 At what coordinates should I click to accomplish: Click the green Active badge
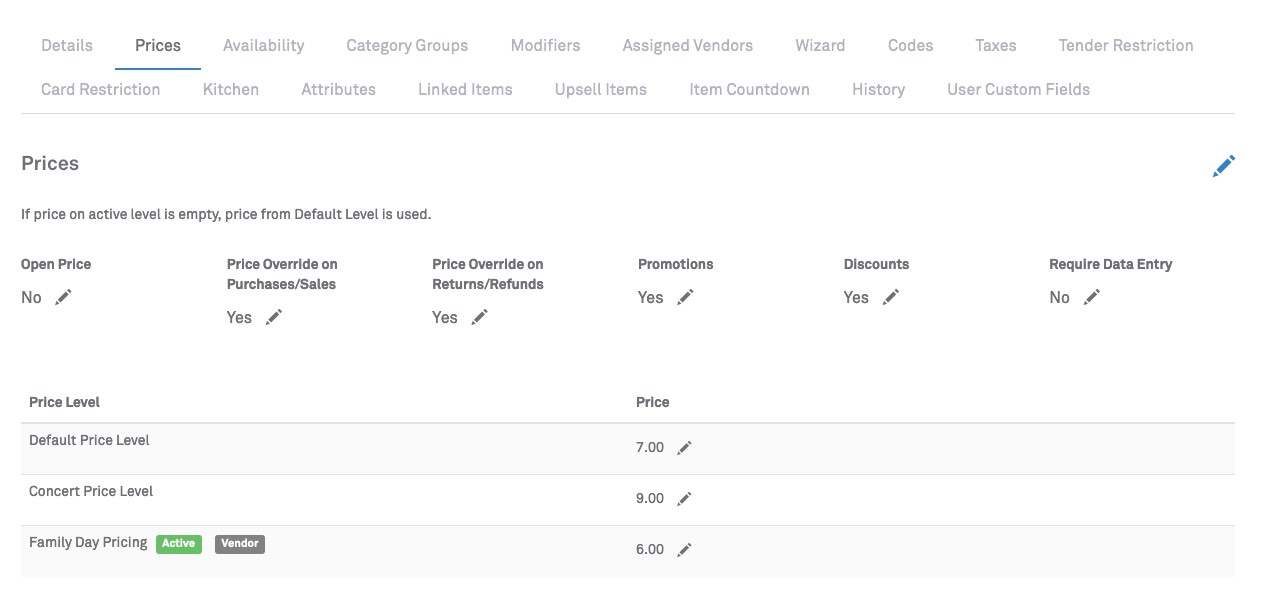point(179,544)
